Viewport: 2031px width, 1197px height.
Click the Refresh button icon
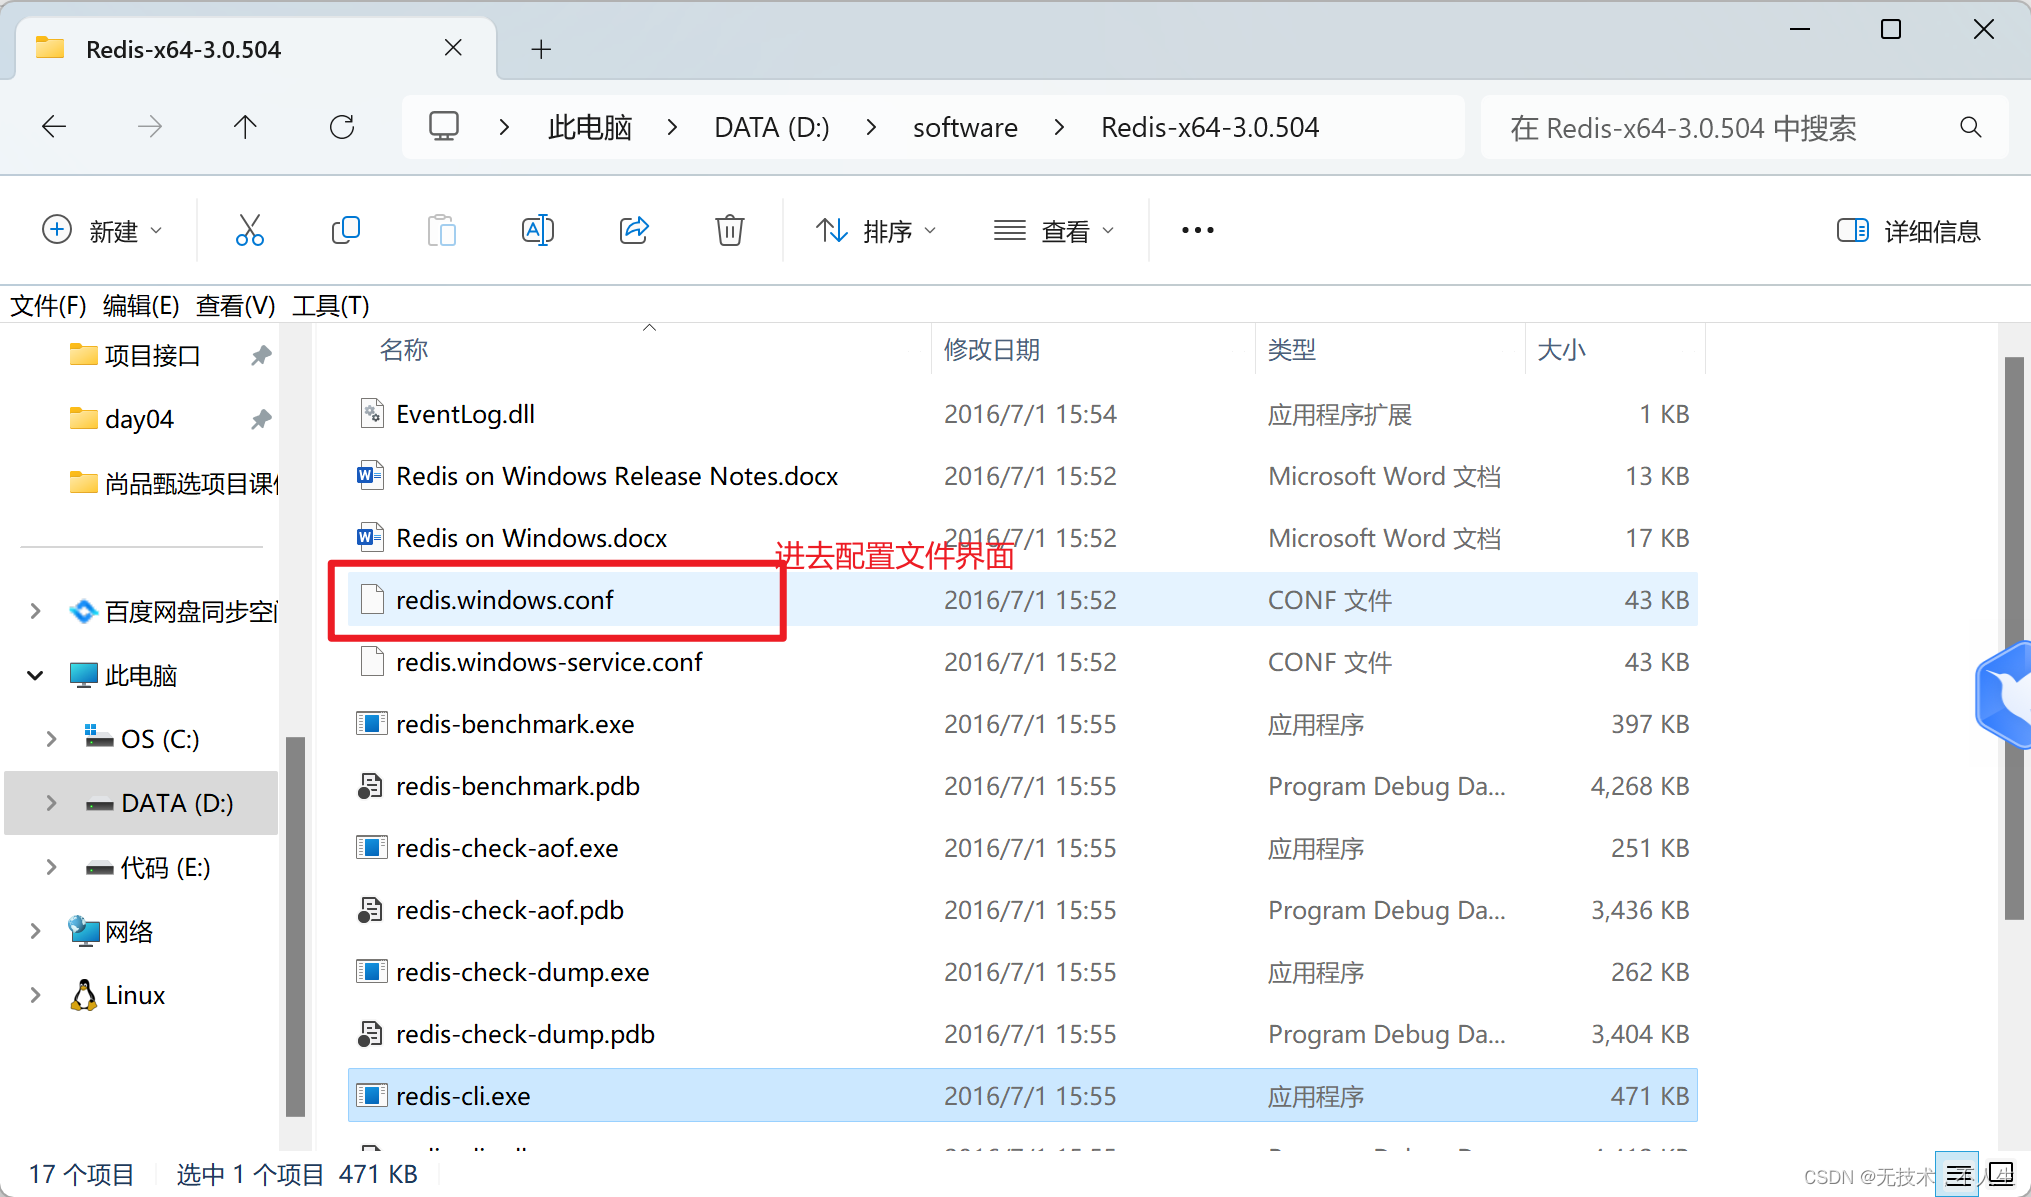(x=342, y=127)
